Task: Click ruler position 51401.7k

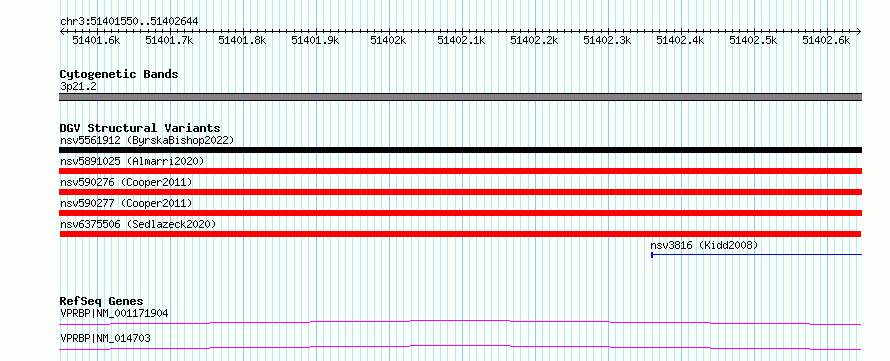Action: pos(170,40)
